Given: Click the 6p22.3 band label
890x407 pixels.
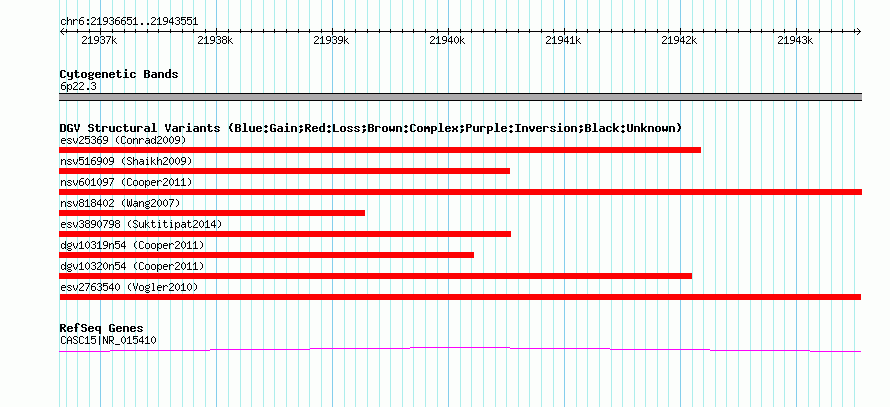Looking at the screenshot, I should (78, 87).
